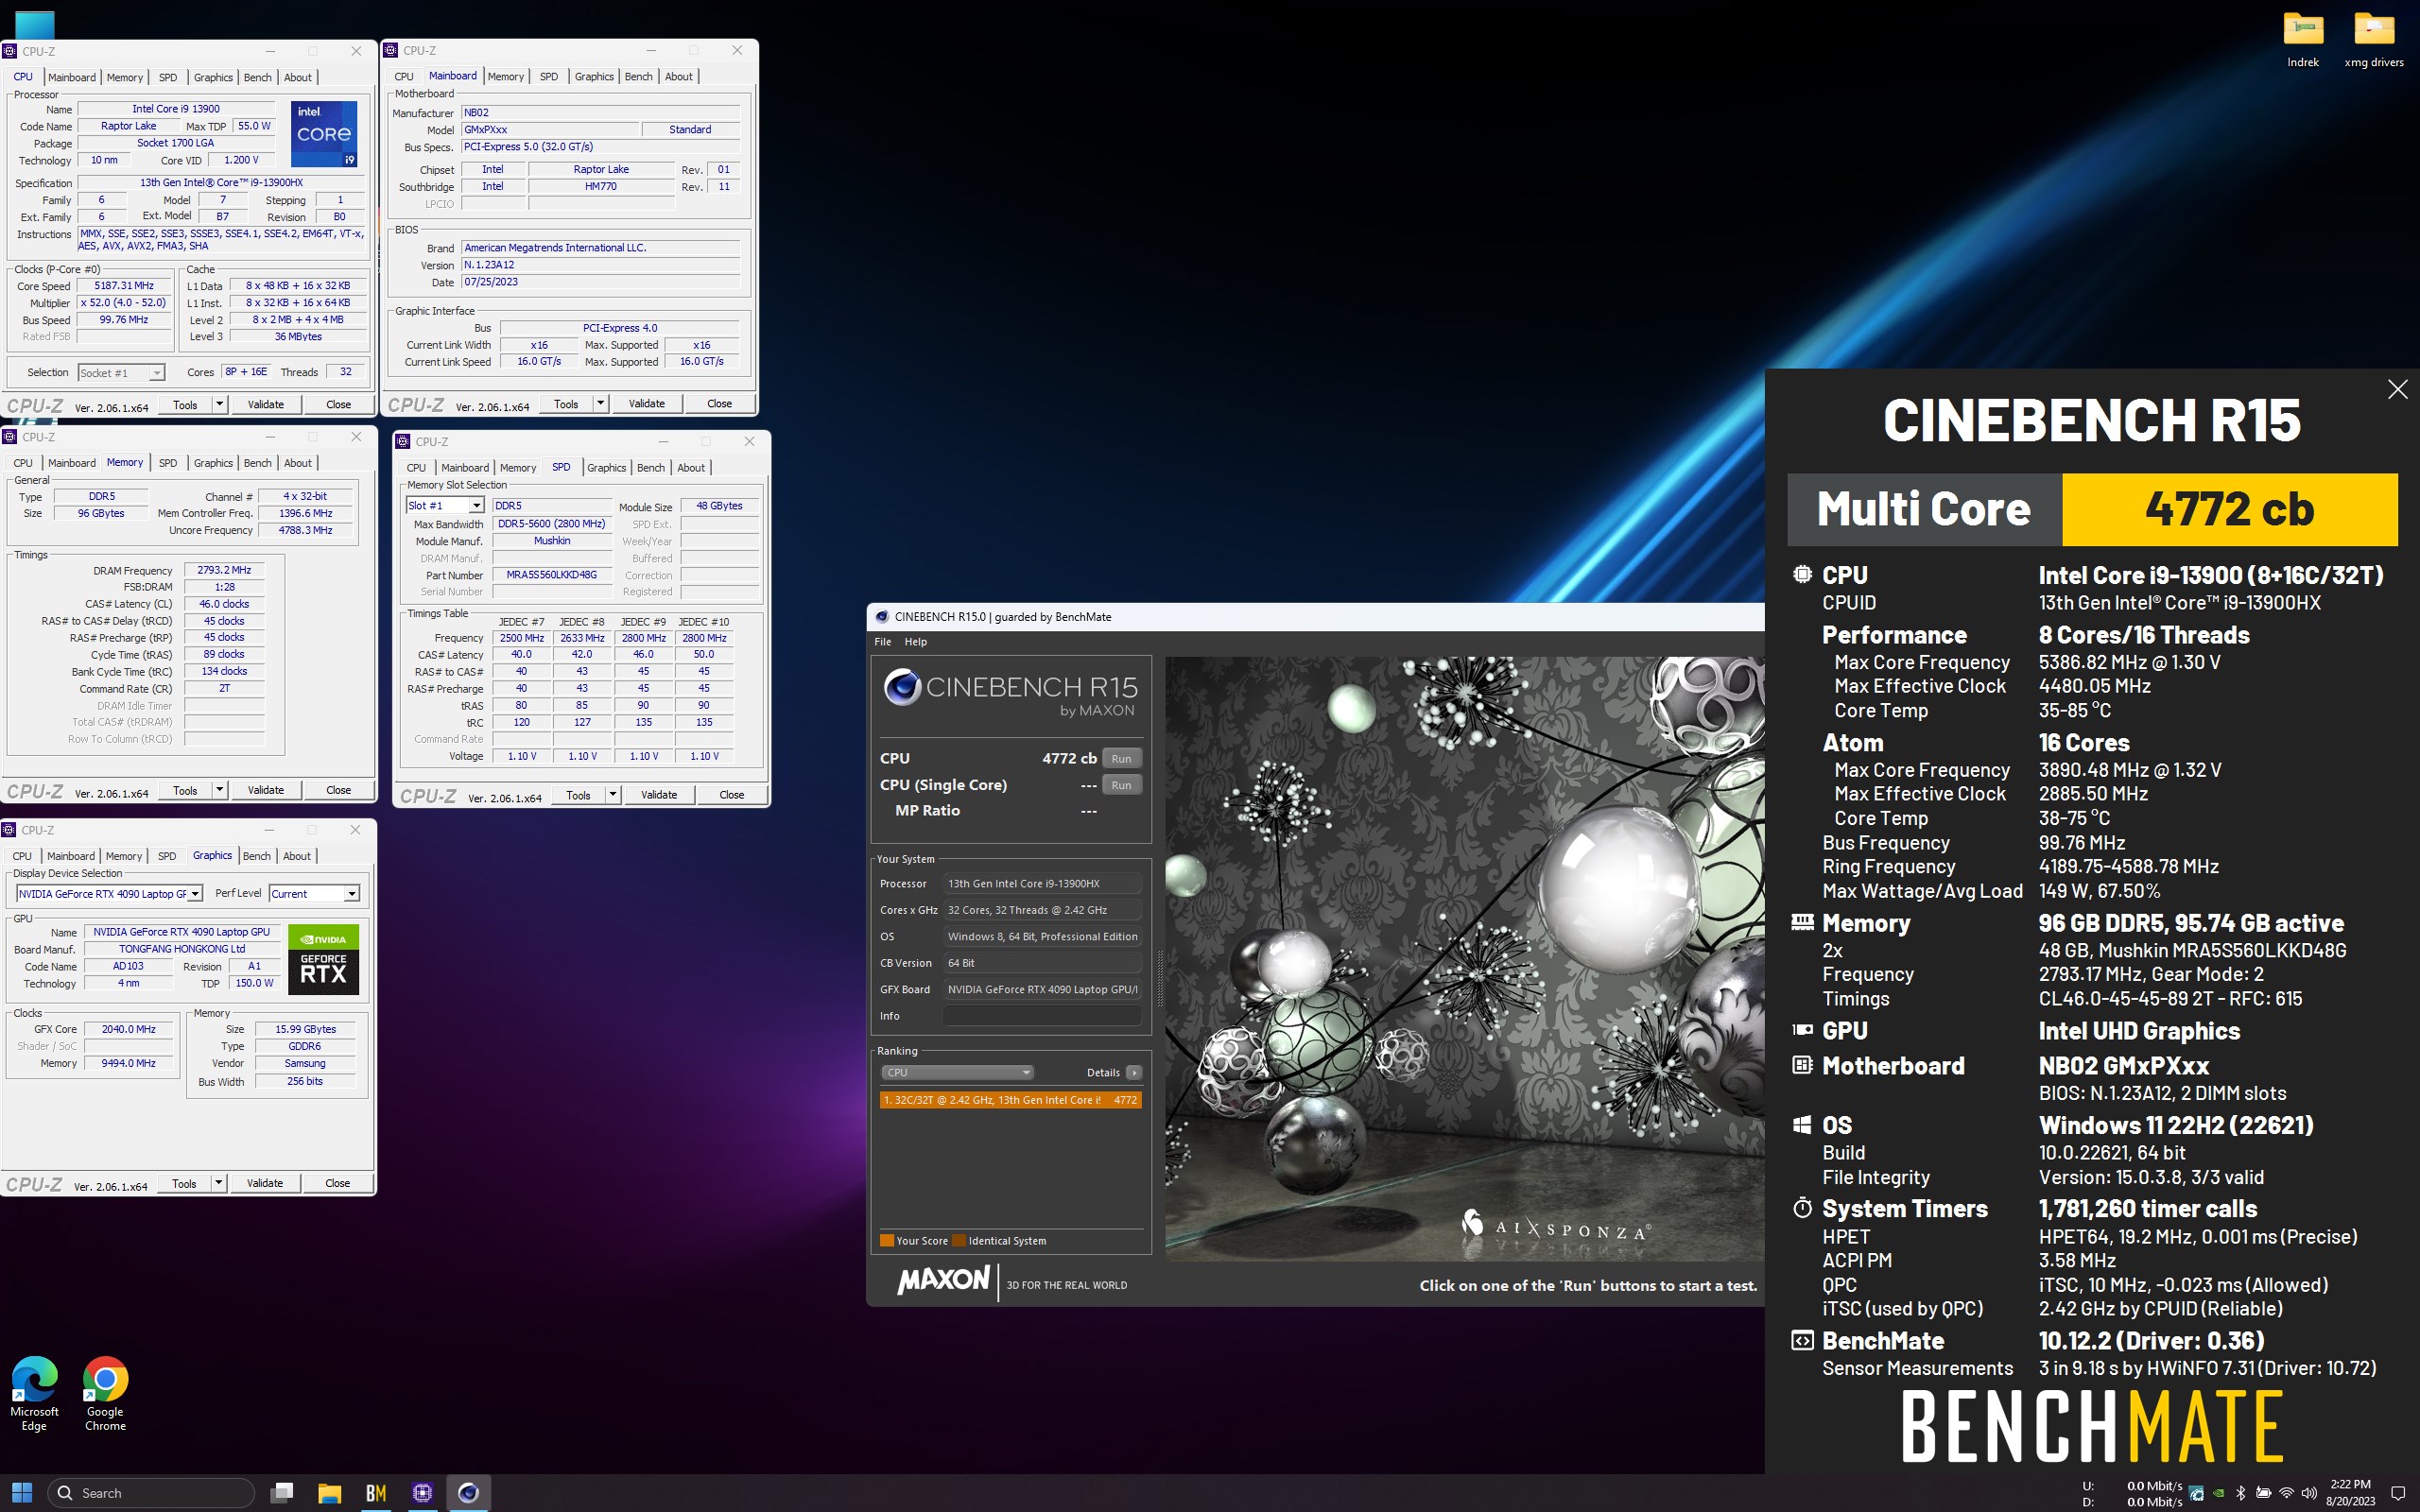Open the Slot #1 memory slot dropdown

pos(476,506)
